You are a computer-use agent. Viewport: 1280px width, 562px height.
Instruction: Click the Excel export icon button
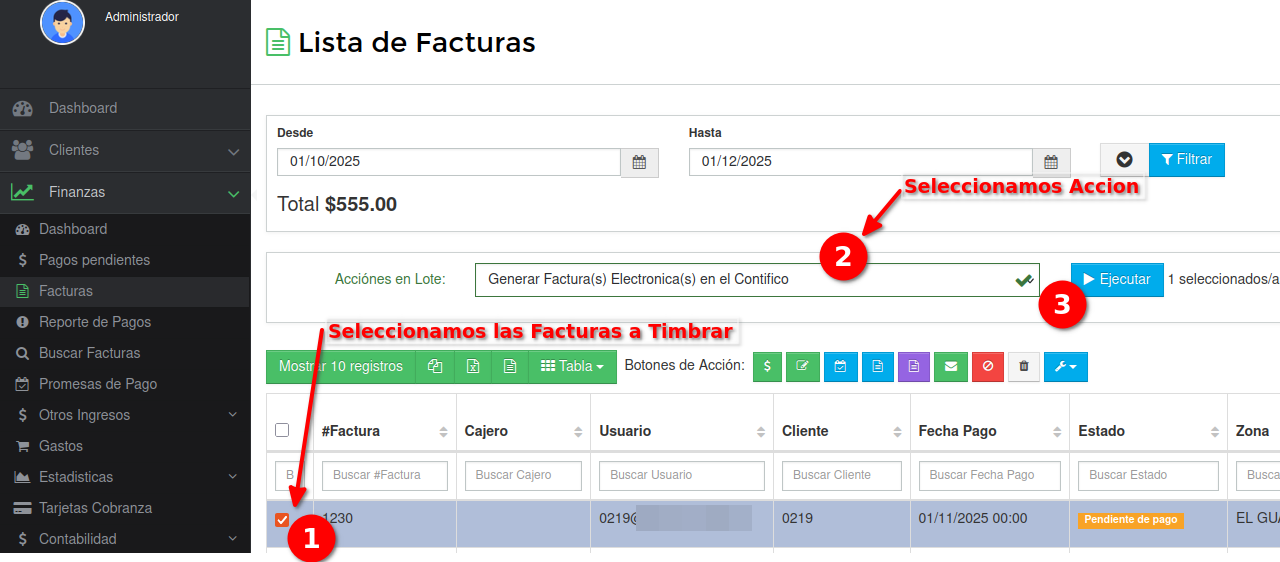click(473, 367)
